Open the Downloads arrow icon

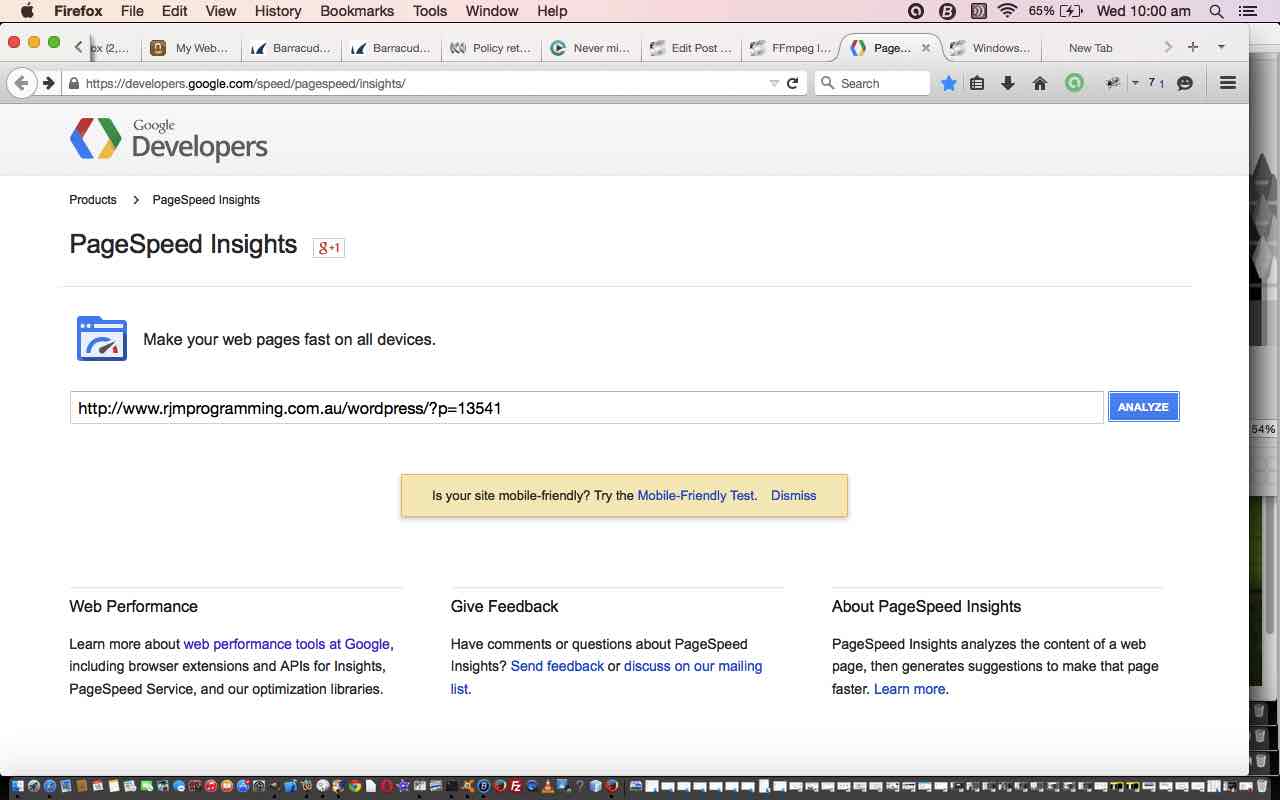(1008, 83)
